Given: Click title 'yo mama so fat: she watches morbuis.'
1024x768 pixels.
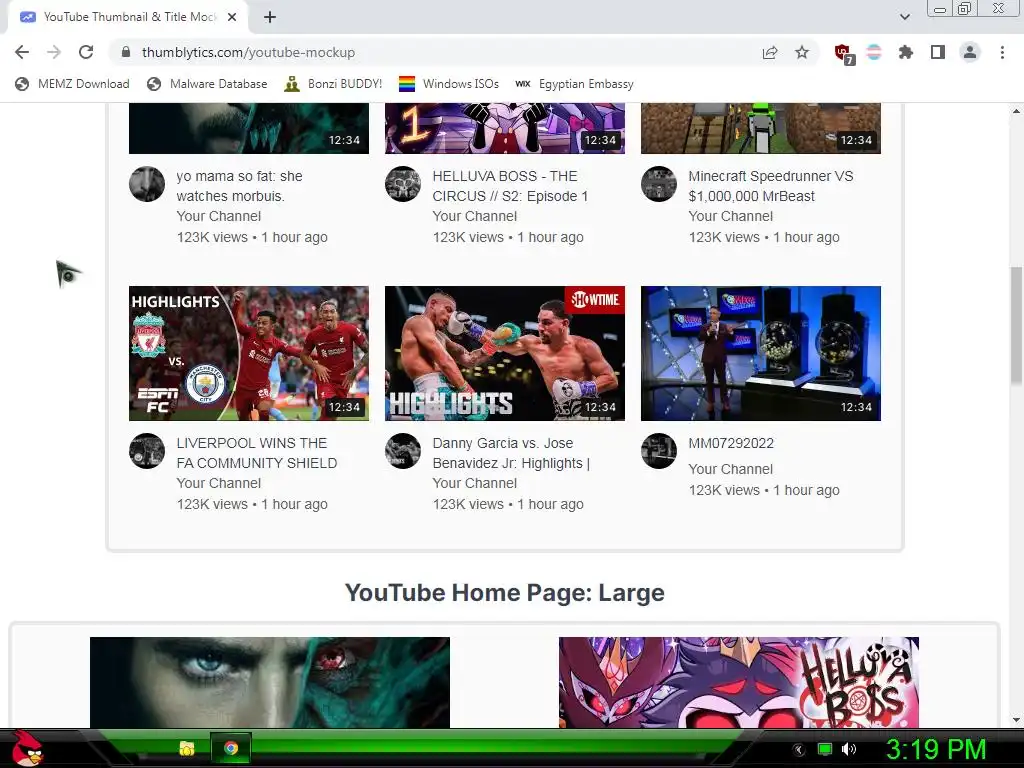Looking at the screenshot, I should [x=239, y=186].
